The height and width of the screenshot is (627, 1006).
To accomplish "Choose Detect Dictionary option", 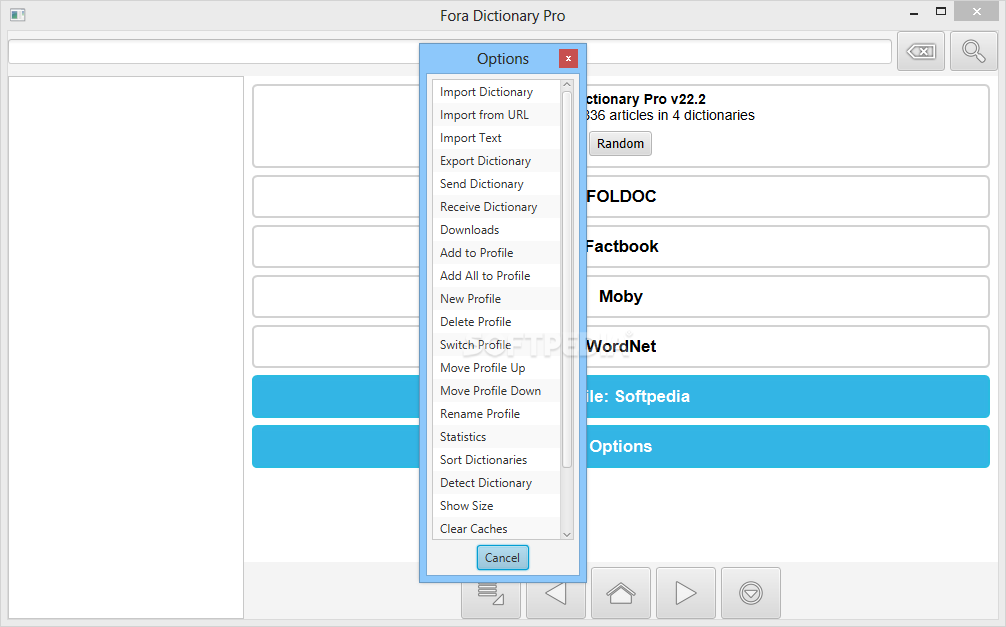I will pyautogui.click(x=496, y=483).
